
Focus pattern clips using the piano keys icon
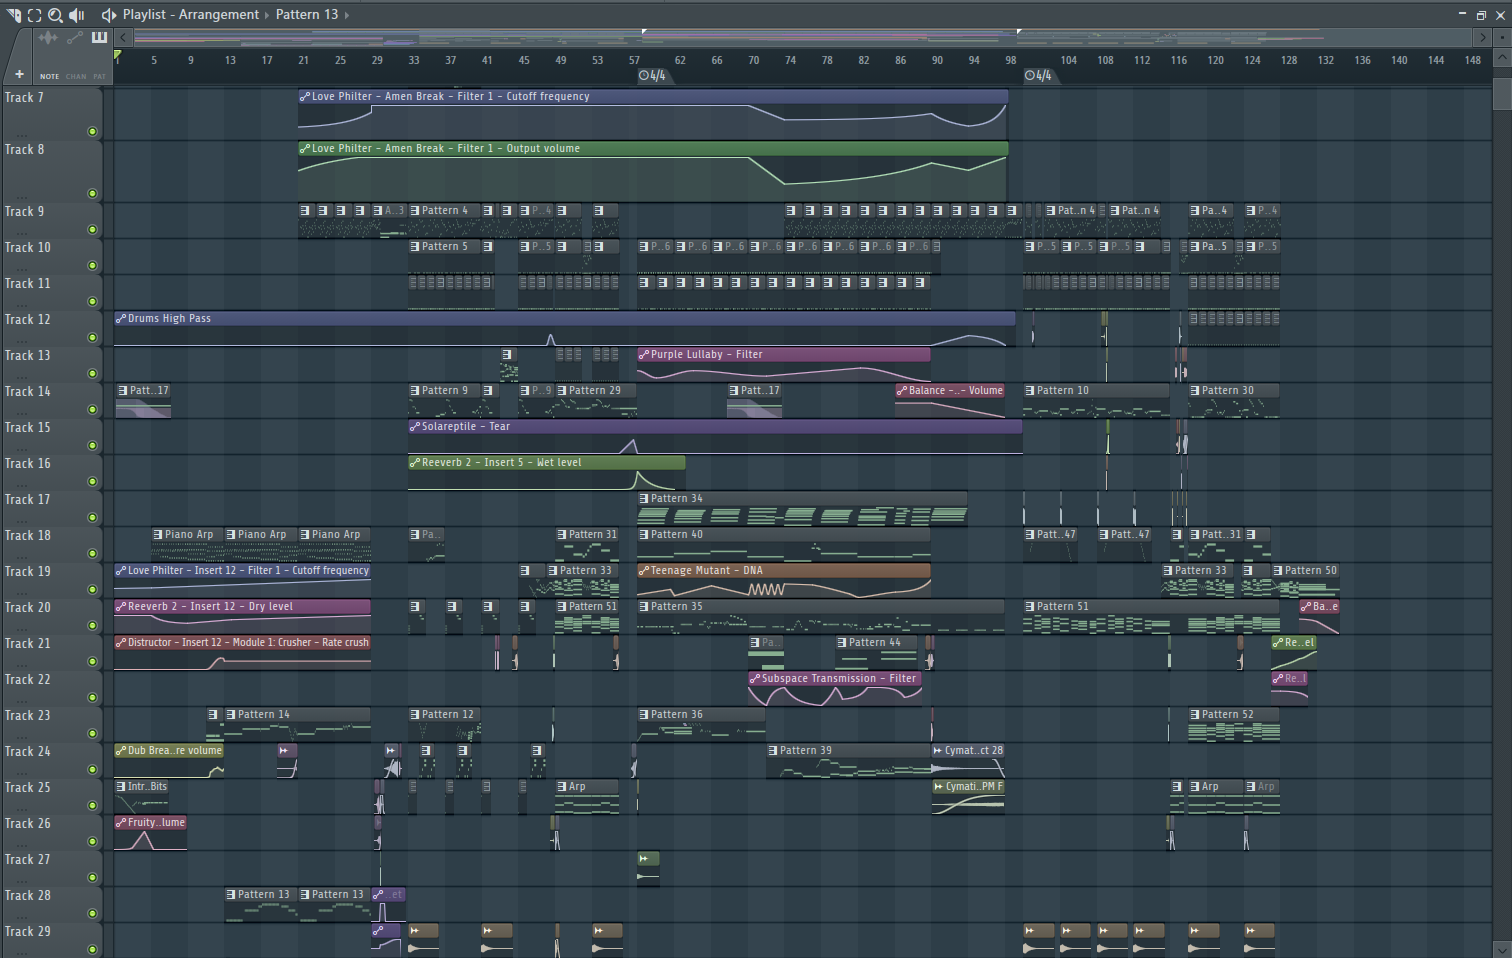tap(99, 38)
